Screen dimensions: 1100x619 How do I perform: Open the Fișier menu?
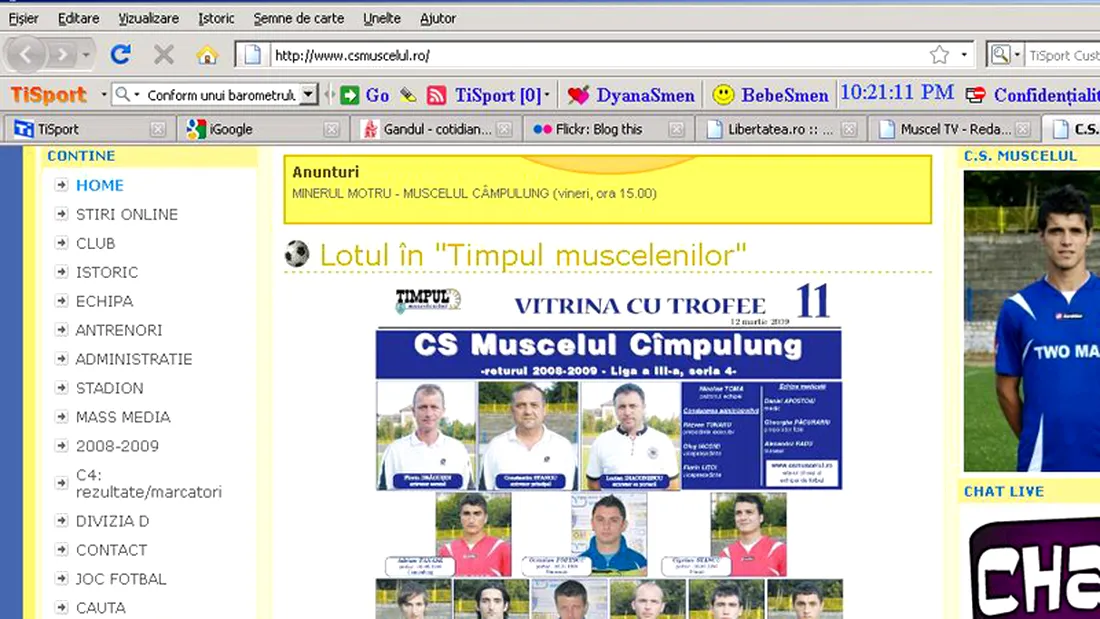[x=23, y=19]
